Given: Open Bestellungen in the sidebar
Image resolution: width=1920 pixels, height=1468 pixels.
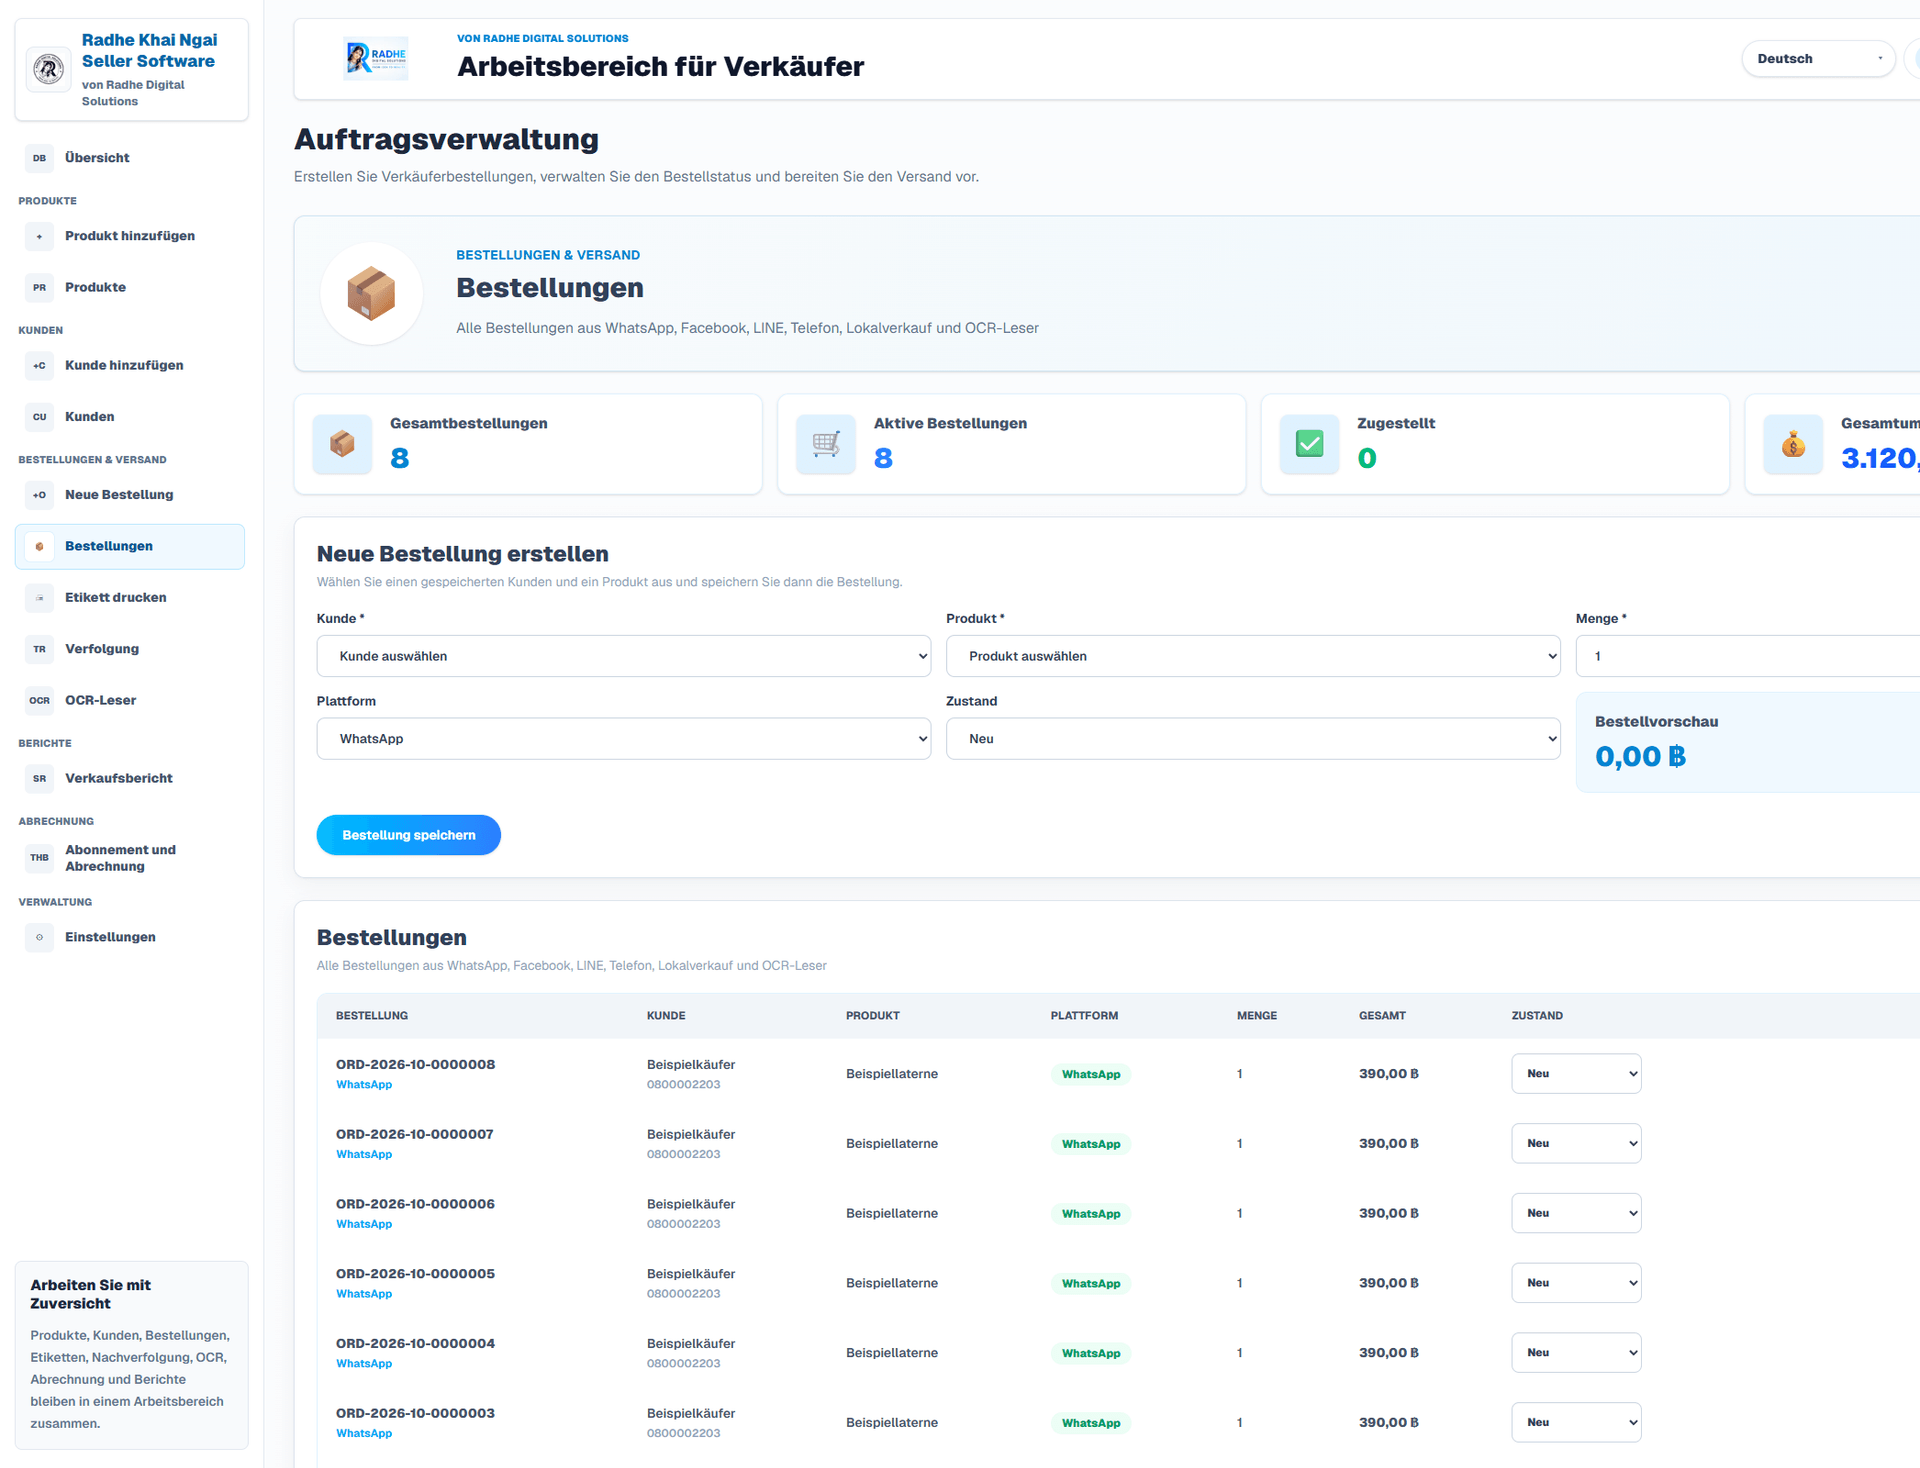Looking at the screenshot, I should coord(130,547).
